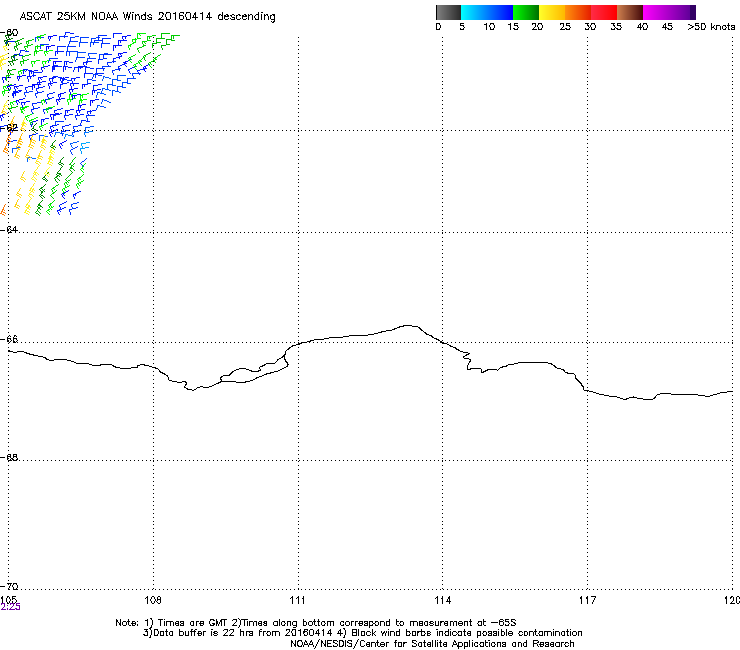Click the longitude label '117'
The image size is (740, 650).
588,600
